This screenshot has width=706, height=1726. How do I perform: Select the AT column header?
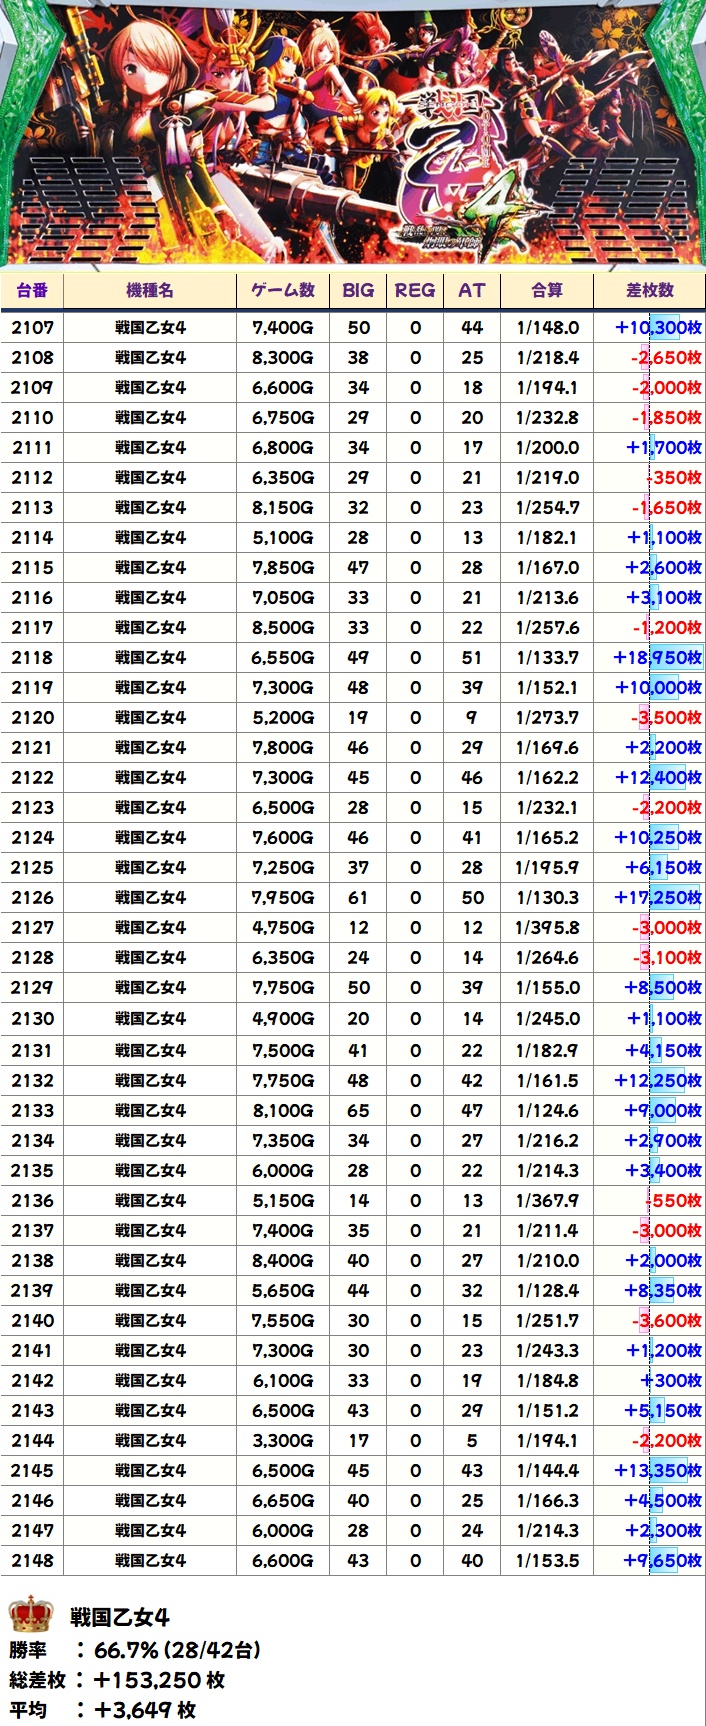pyautogui.click(x=472, y=290)
